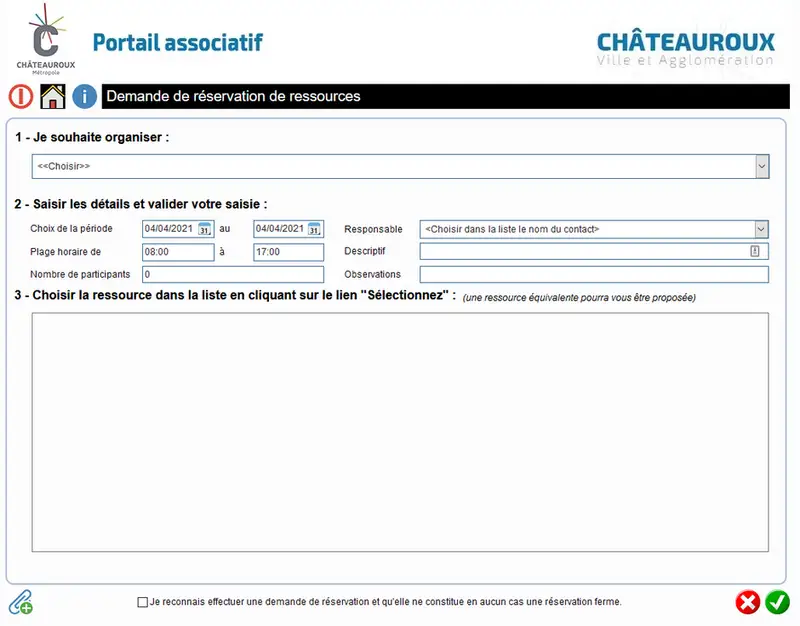
Task: Tick the reservation acknowledgement checkbox
Action: (143, 603)
